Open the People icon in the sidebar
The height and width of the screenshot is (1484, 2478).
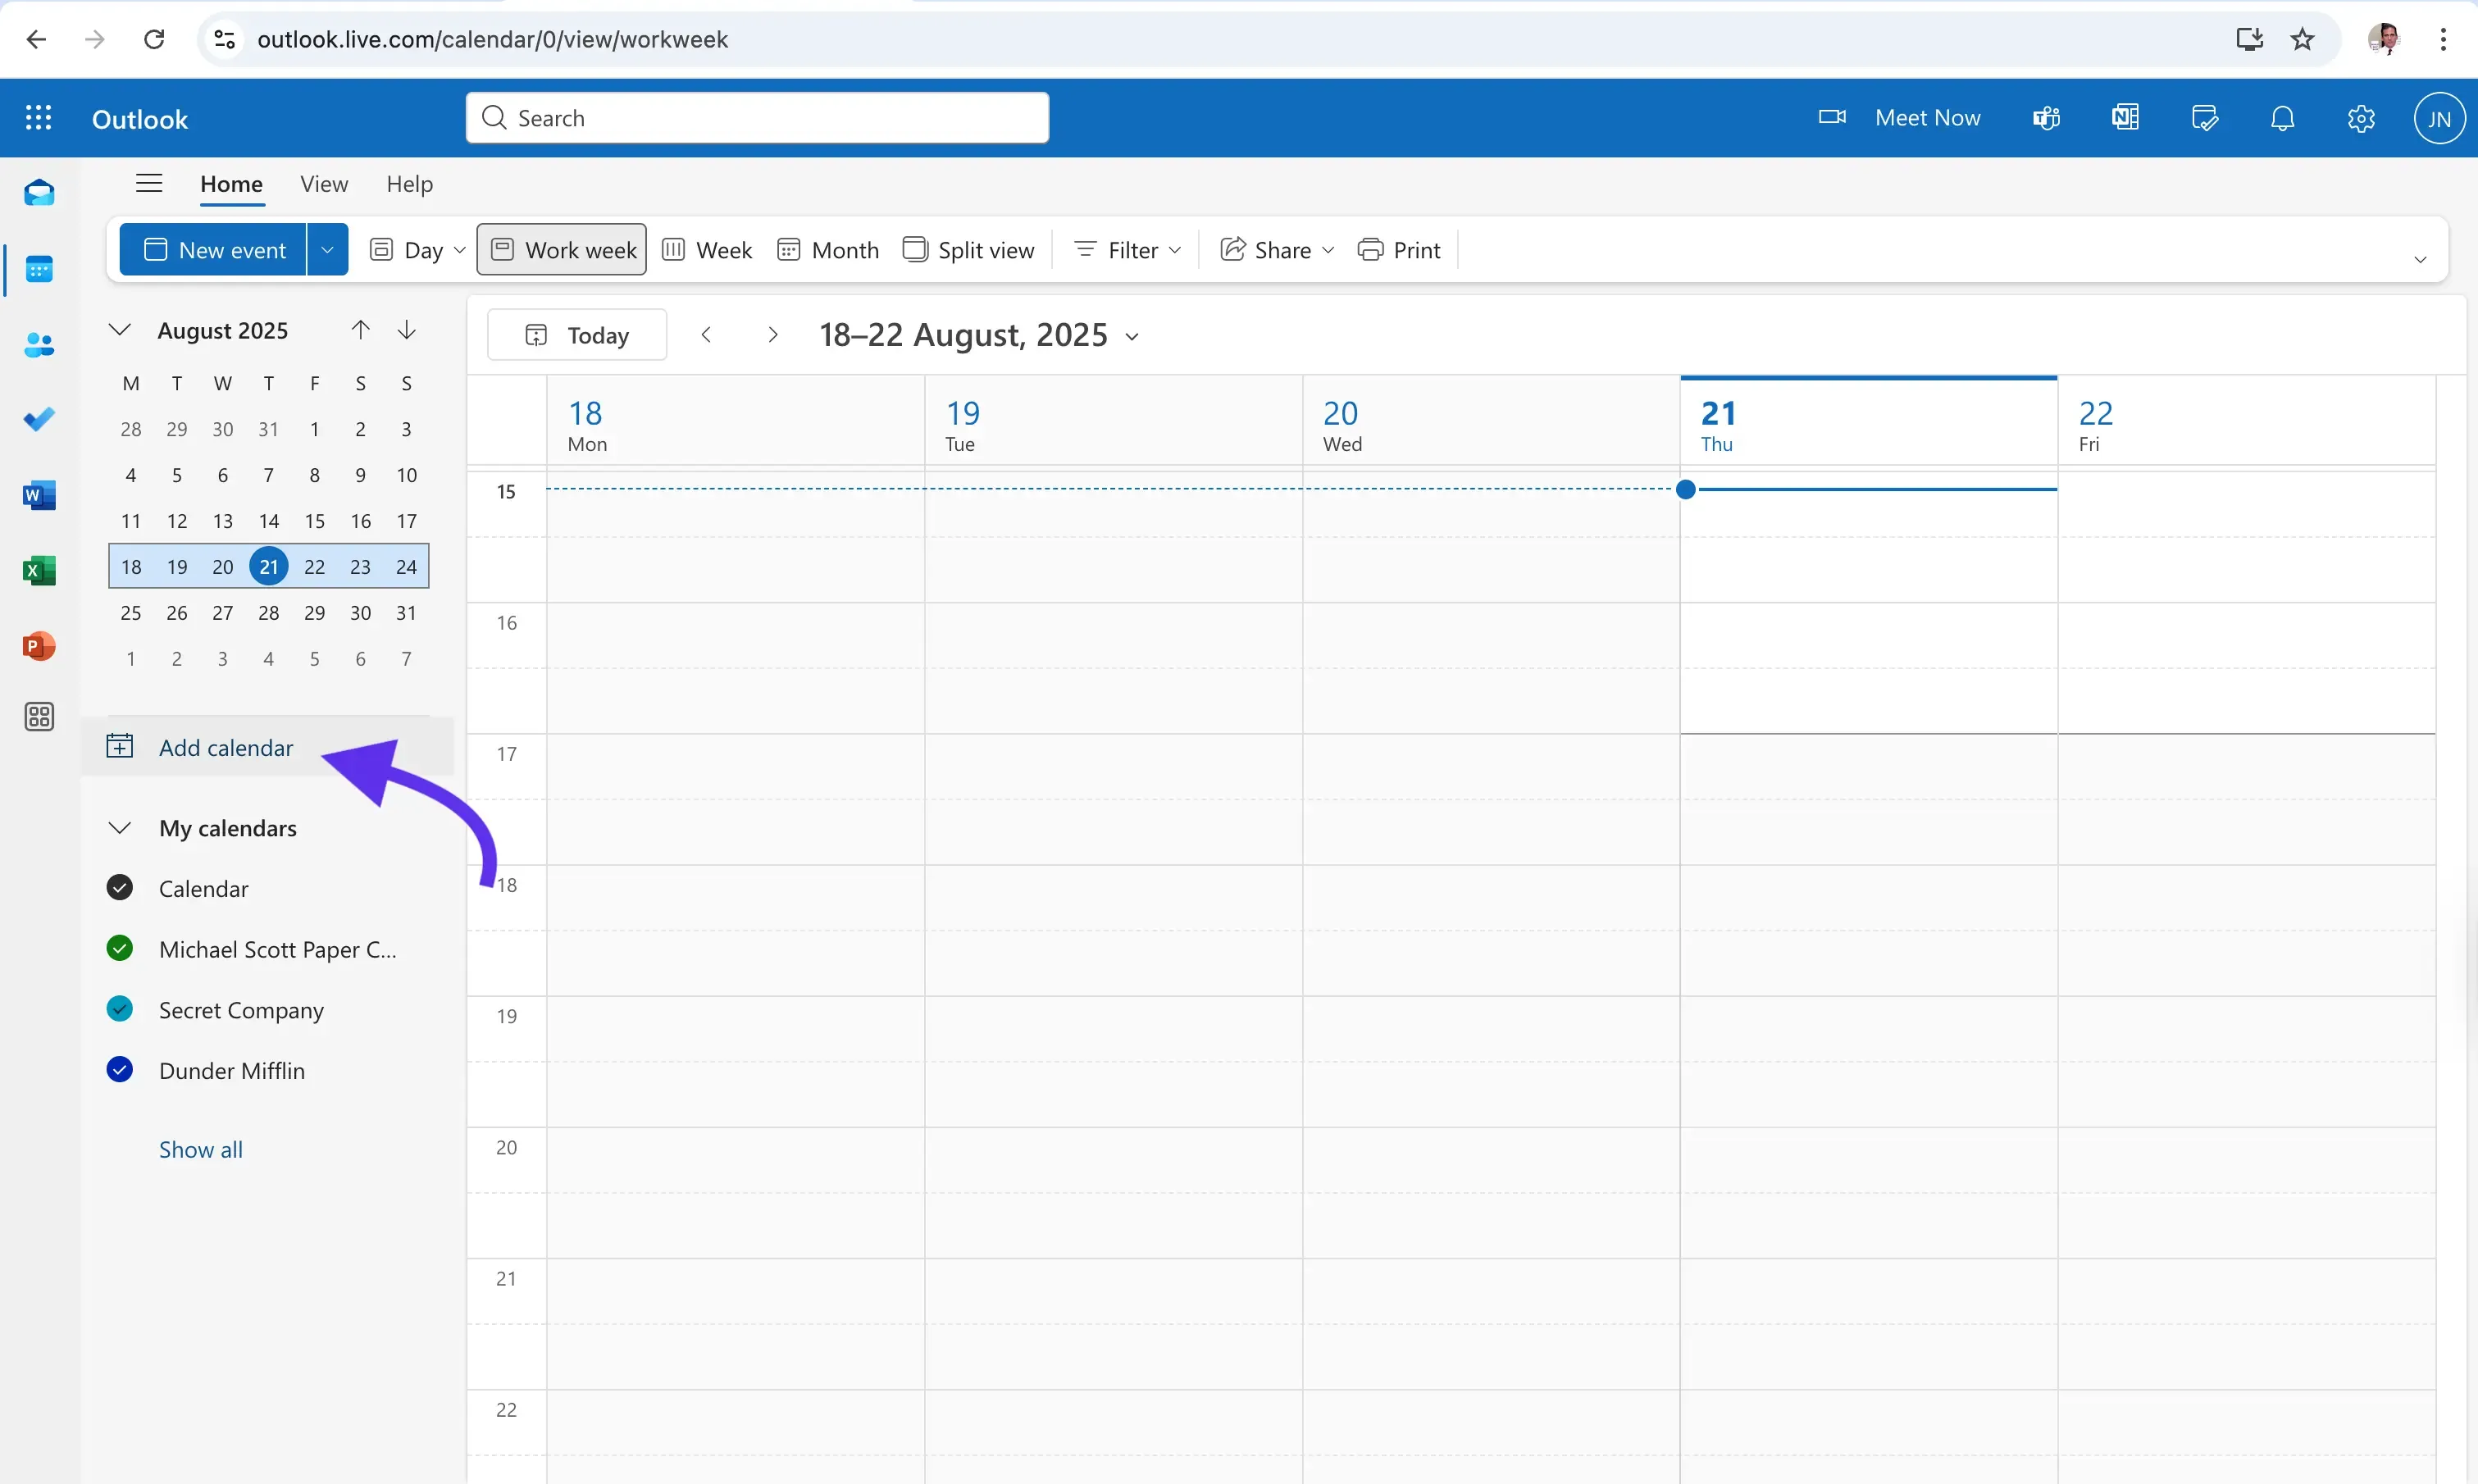pyautogui.click(x=39, y=344)
